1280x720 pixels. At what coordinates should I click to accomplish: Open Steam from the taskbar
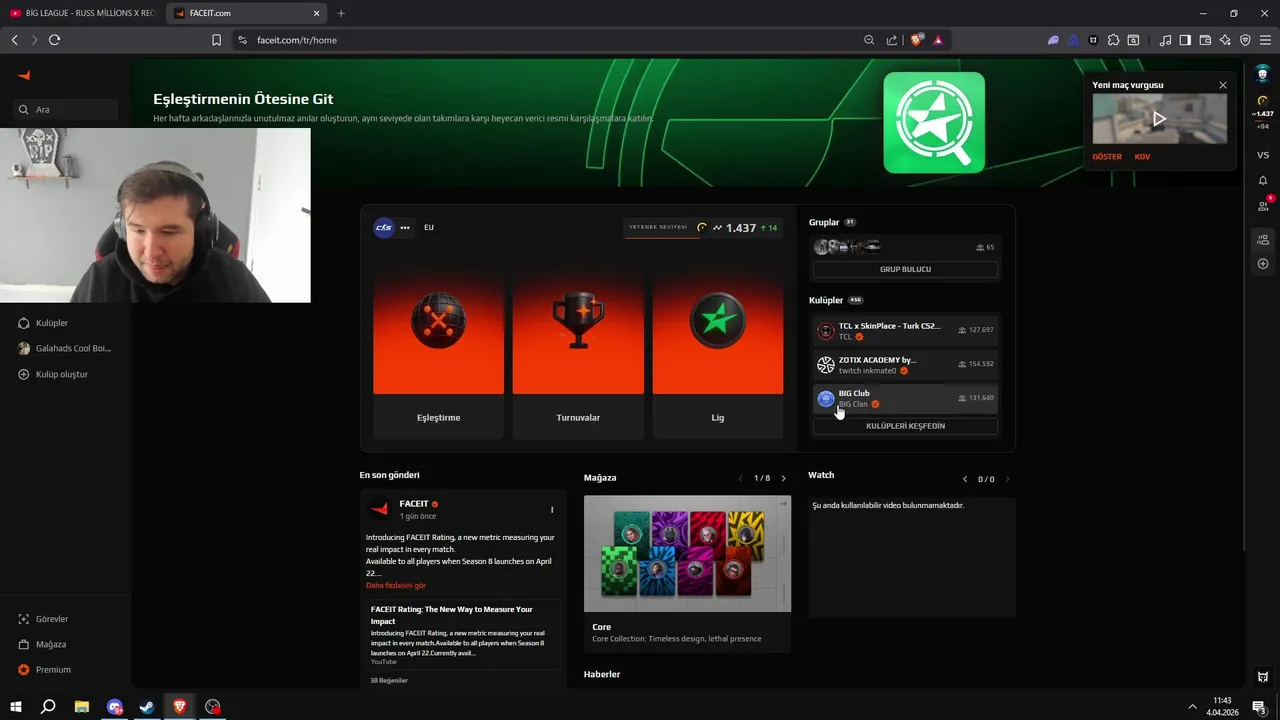point(147,707)
